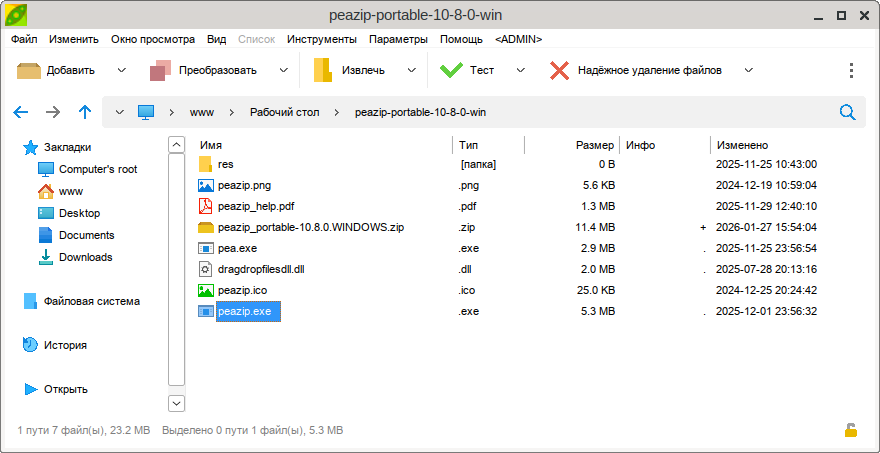Click the green Тест checkmark icon
880x453 pixels.
click(451, 70)
